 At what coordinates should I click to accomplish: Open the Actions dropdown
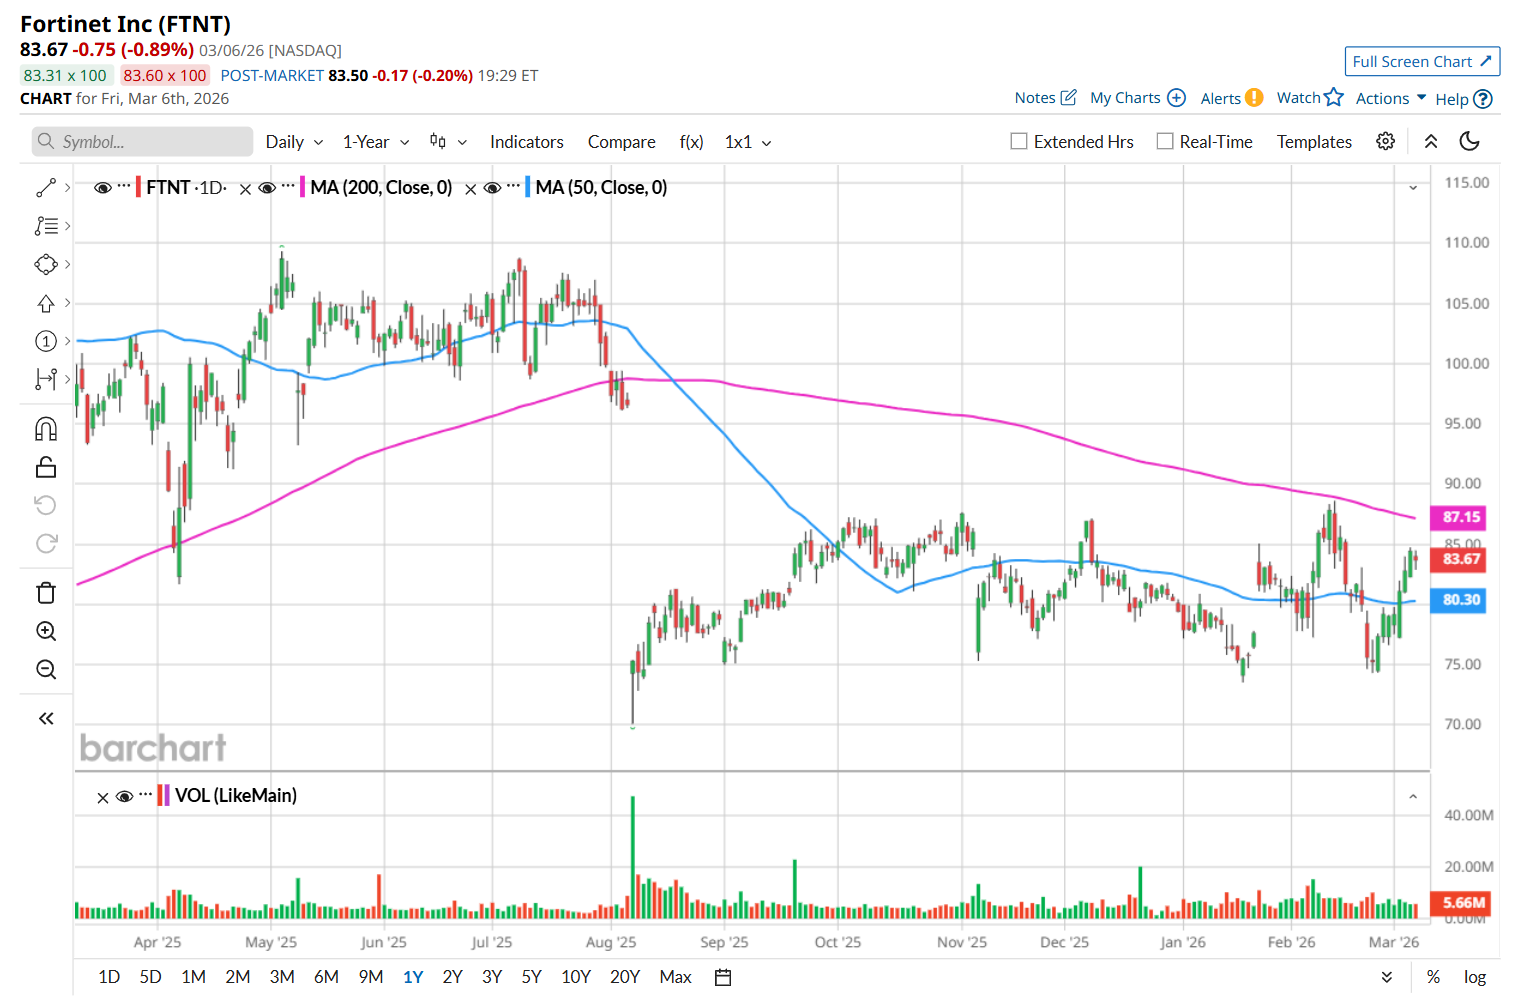coord(1391,98)
